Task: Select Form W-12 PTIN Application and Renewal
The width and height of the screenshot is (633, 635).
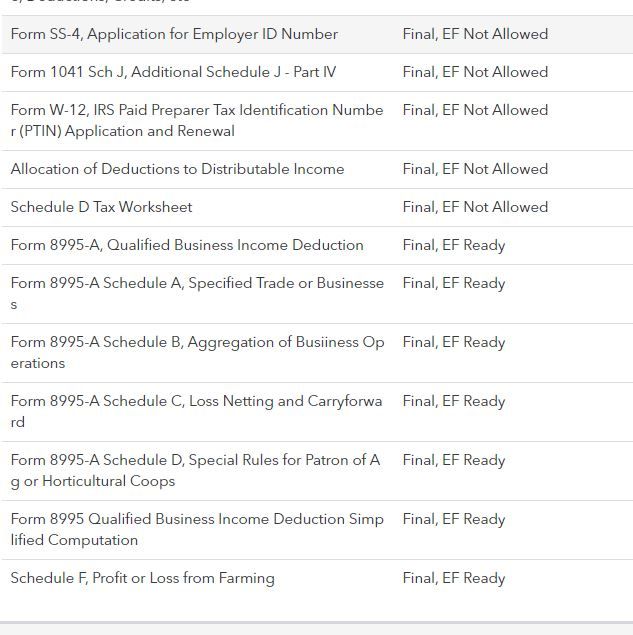Action: pos(317,121)
